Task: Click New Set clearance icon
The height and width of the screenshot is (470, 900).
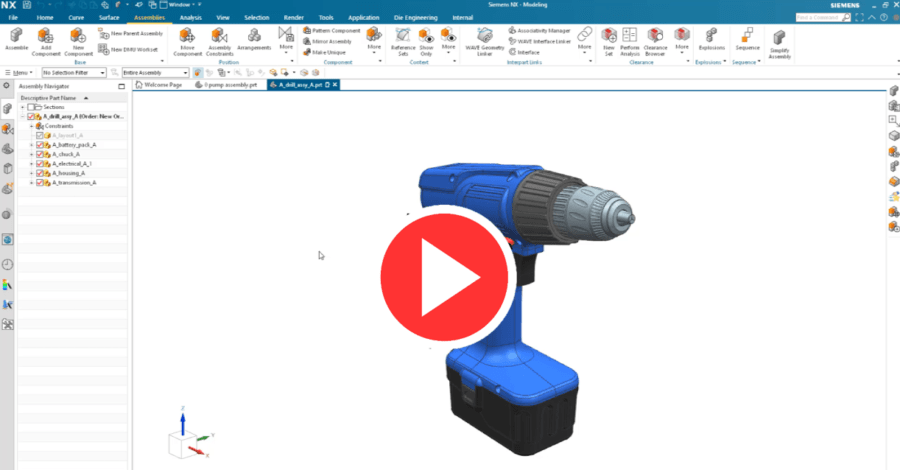Action: (x=608, y=36)
